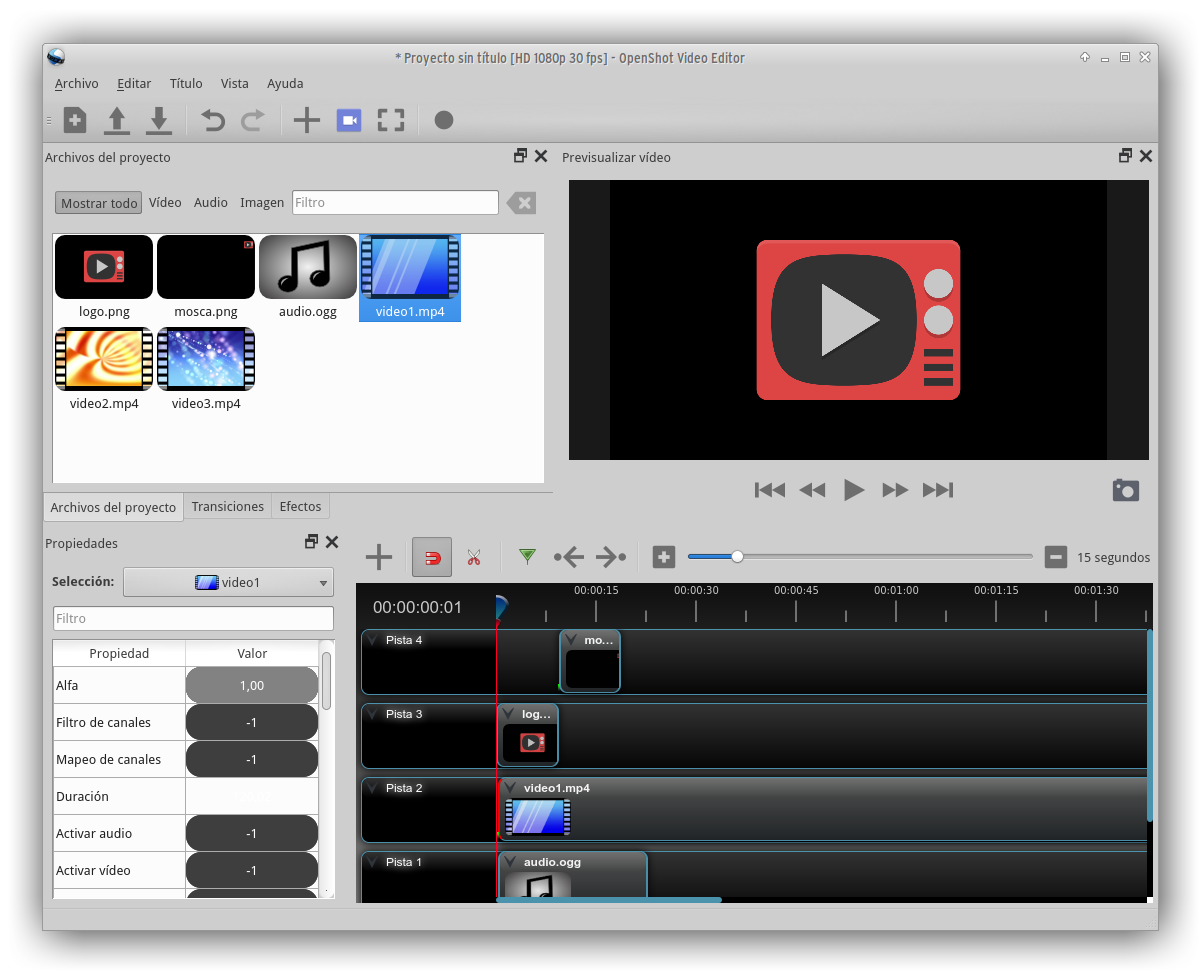Click the fullscreen toolbar icon
This screenshot has width=1202, height=973.
click(x=390, y=120)
